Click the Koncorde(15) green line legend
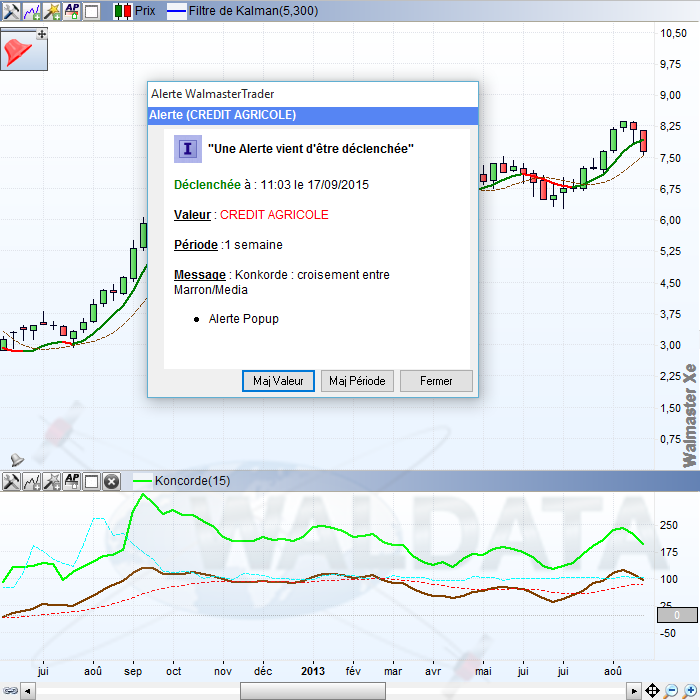Viewport: 700px width, 700px height. click(x=182, y=481)
